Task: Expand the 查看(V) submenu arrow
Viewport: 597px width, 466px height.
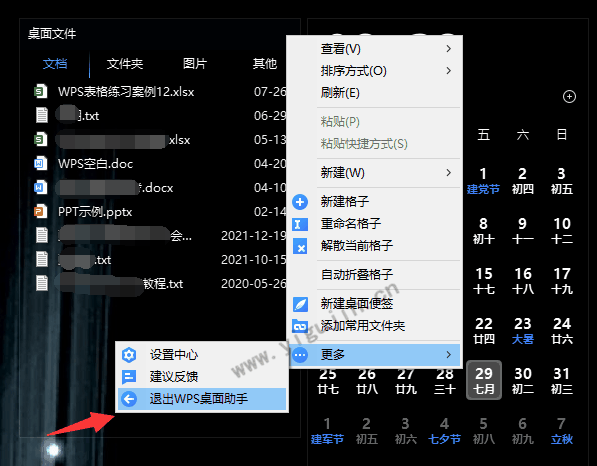Action: point(449,49)
